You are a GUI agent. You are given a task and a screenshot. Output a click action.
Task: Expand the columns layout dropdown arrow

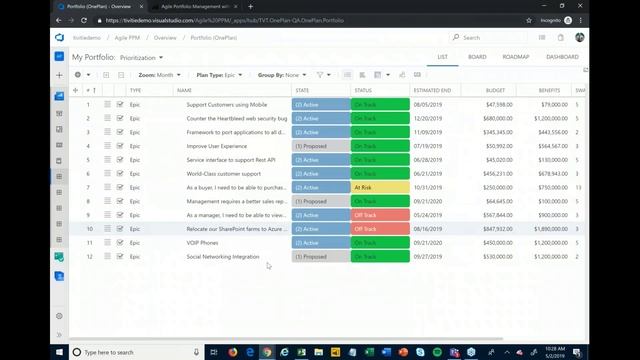(388, 75)
